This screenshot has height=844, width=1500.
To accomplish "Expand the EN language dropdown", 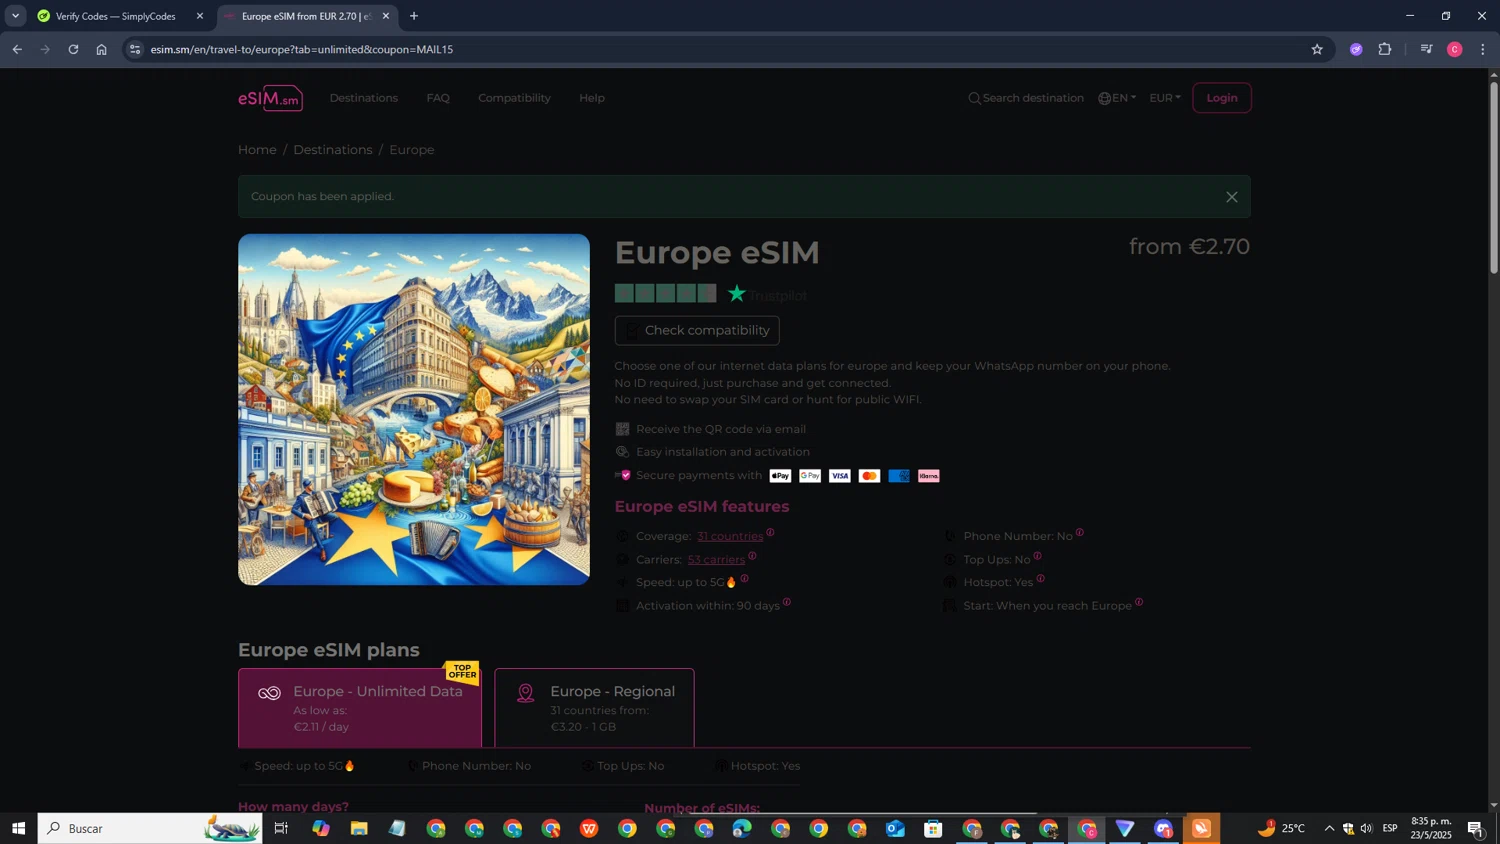I will coord(1118,98).
